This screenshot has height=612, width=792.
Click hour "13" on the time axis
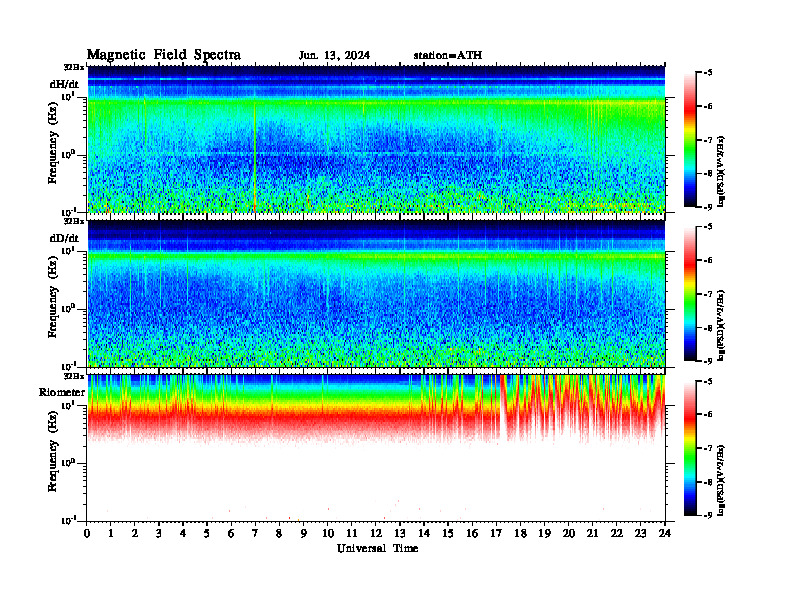400,534
